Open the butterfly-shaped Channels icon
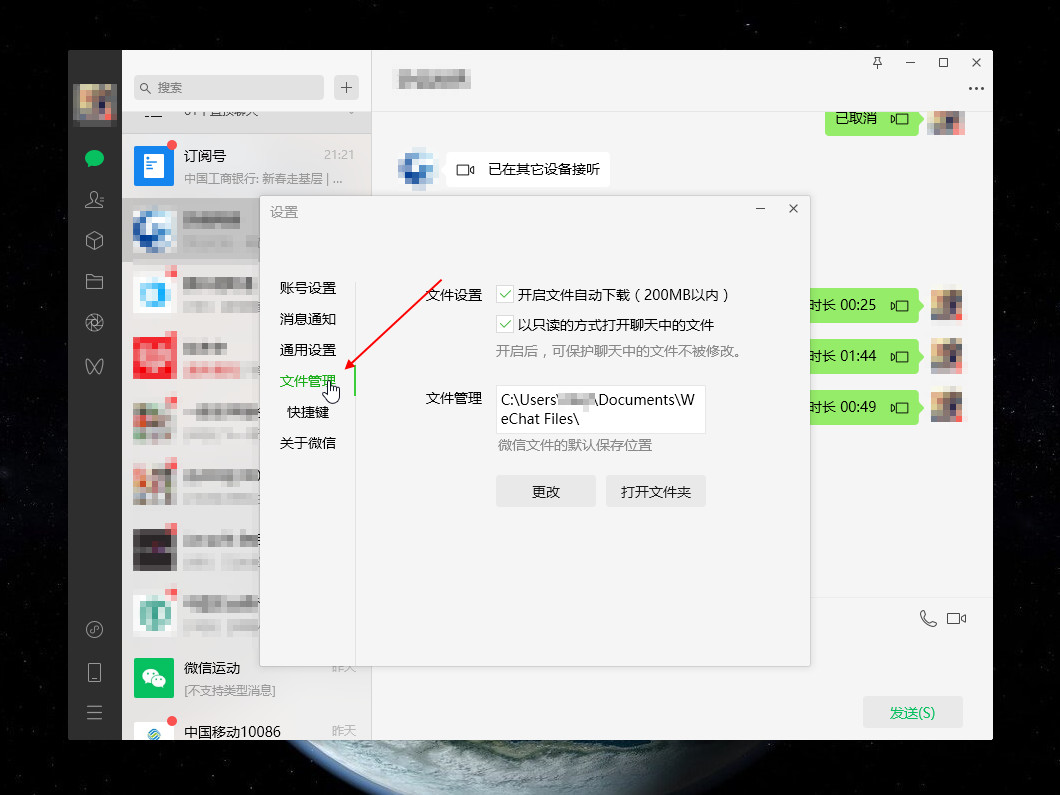Screen dimensions: 1060x795 tap(94, 366)
